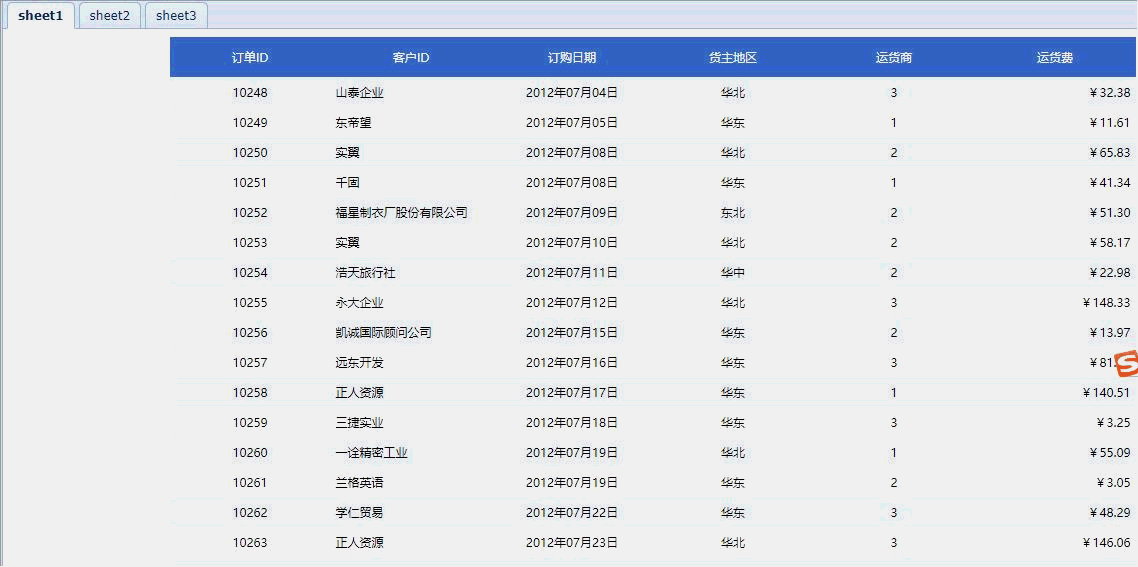Click the 客户ID column header

point(411,58)
